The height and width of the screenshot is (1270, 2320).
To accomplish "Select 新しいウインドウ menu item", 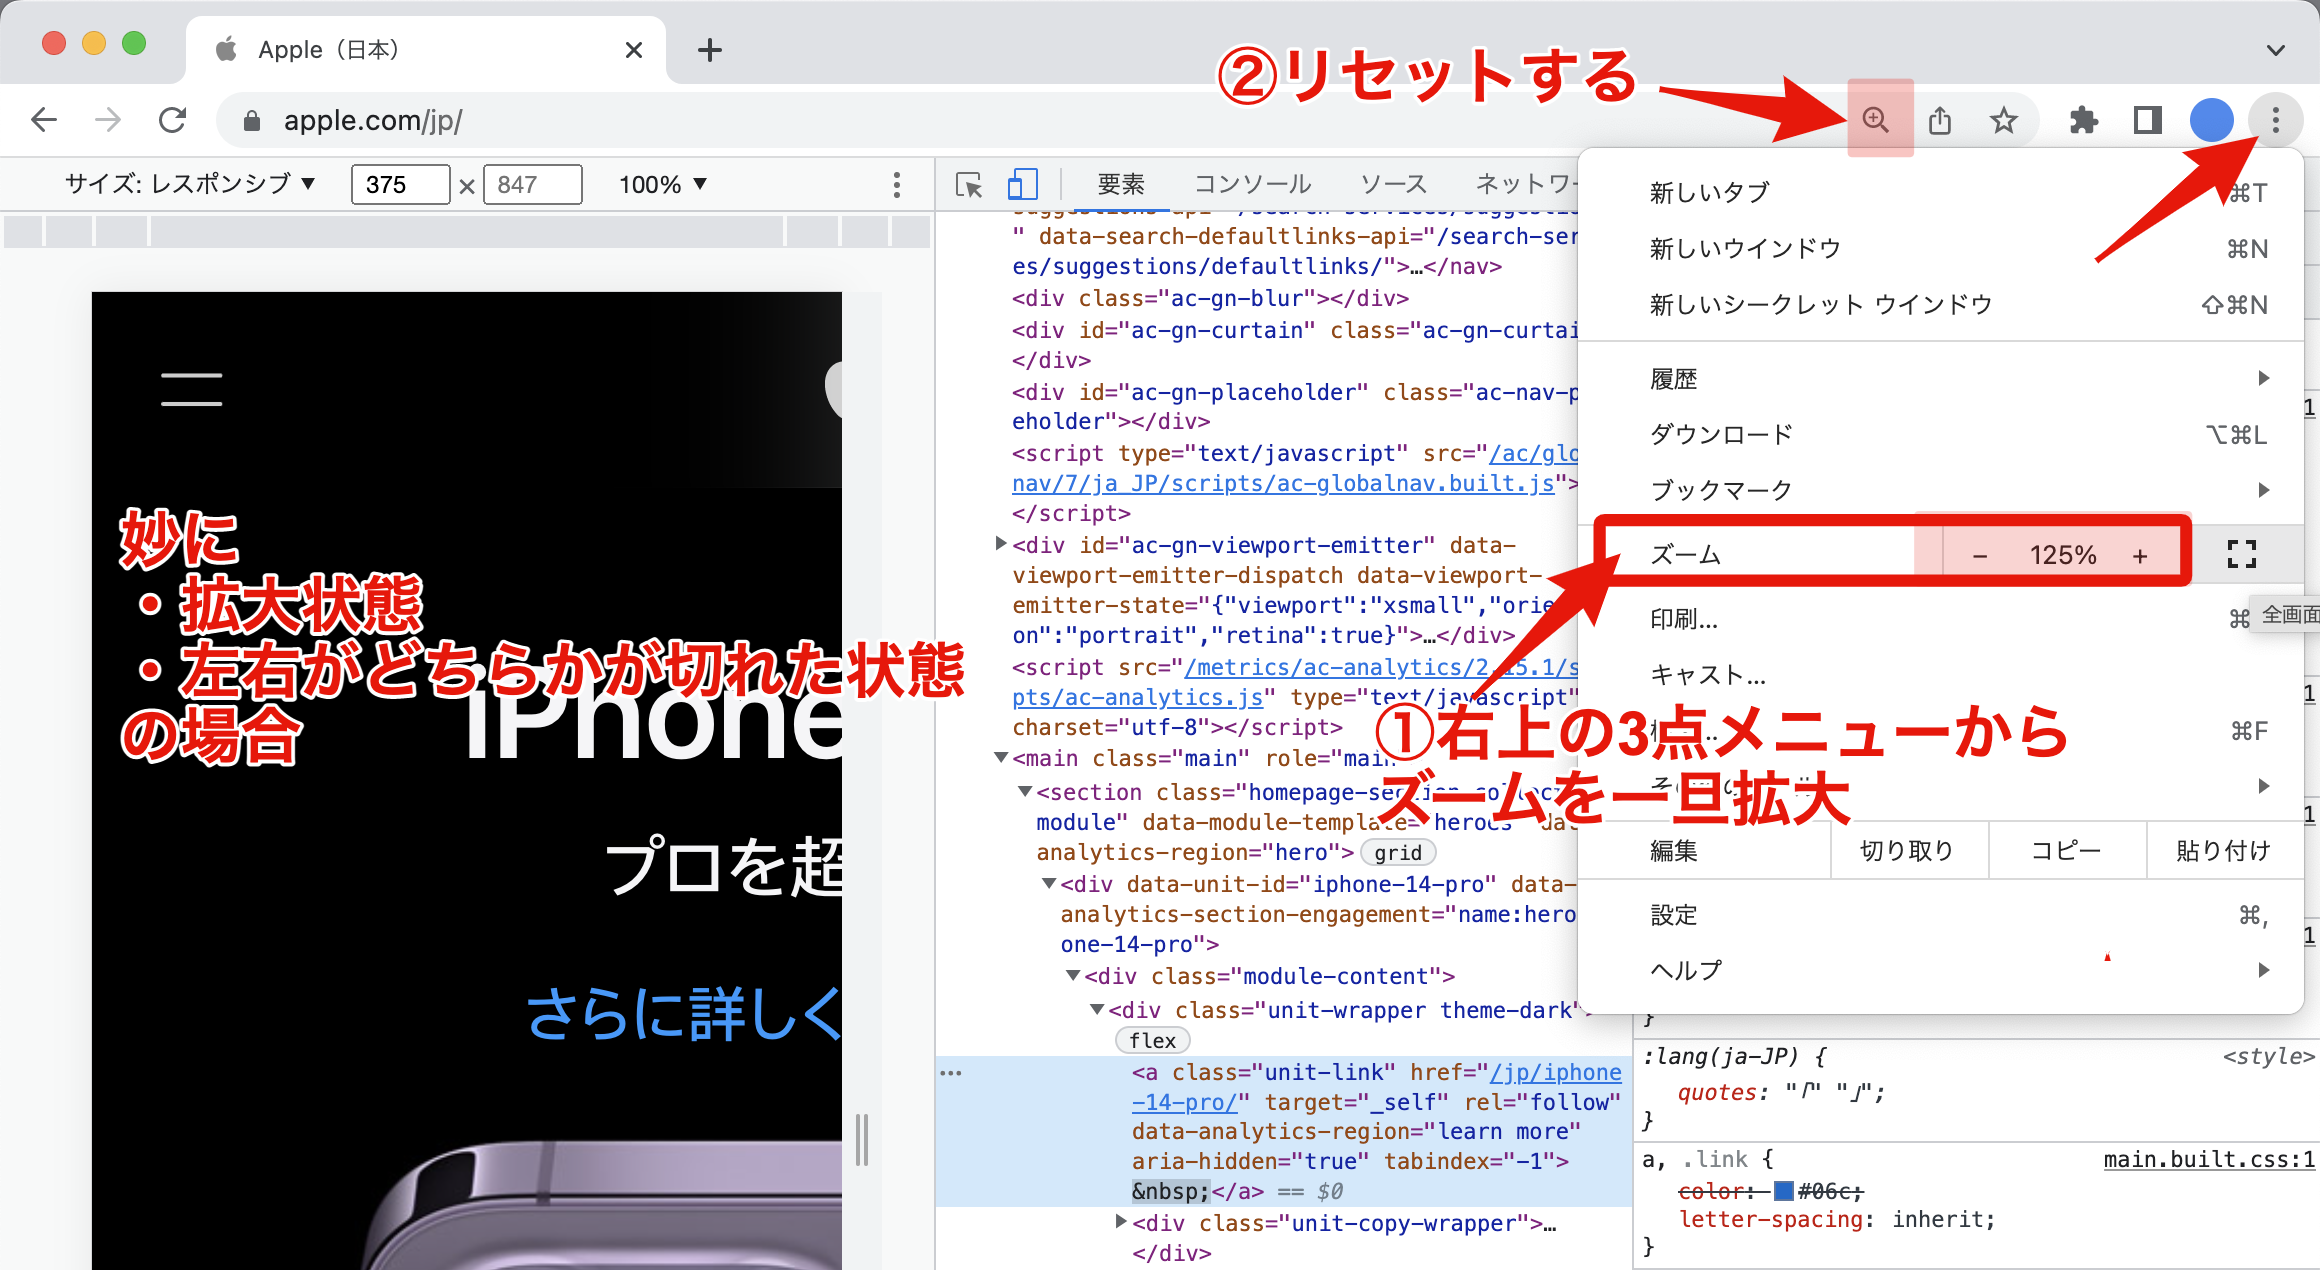I will [1940, 249].
